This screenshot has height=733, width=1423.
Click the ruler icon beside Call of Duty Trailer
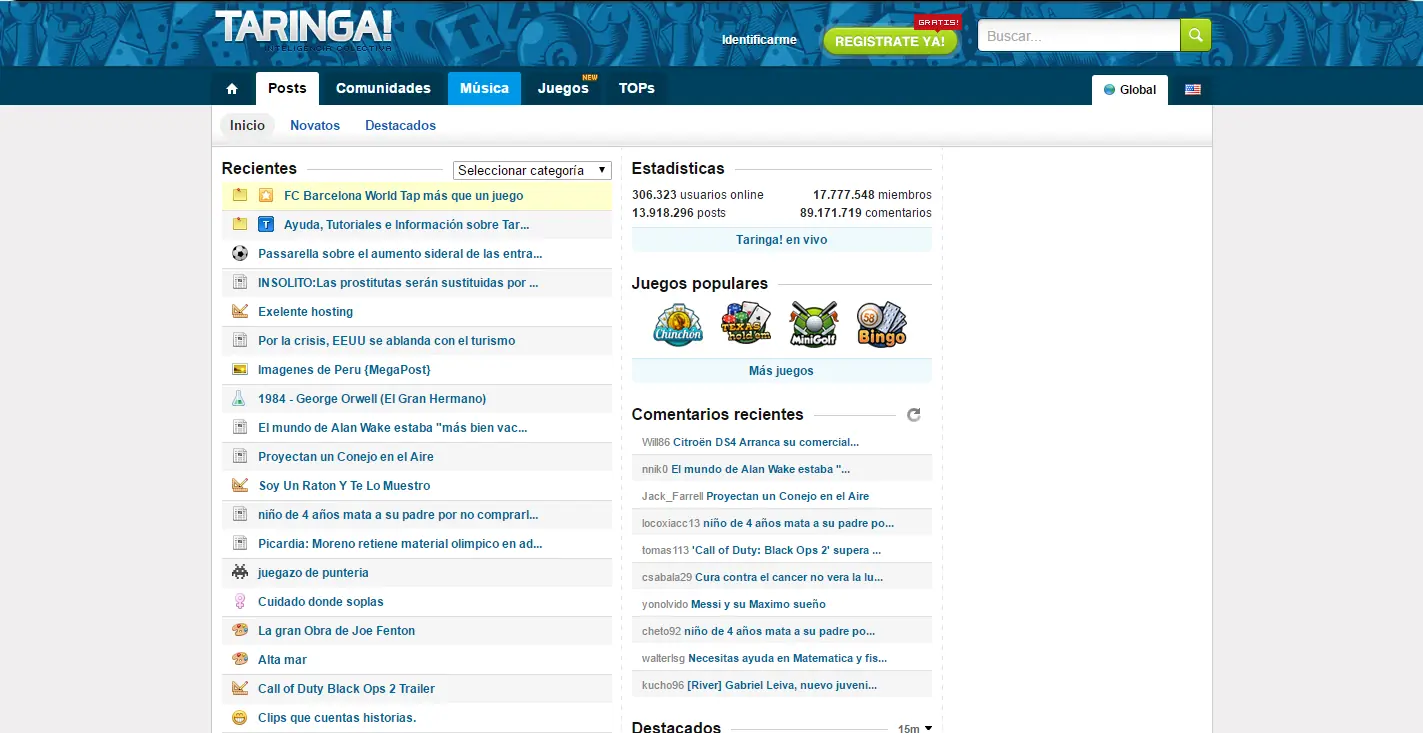(240, 688)
